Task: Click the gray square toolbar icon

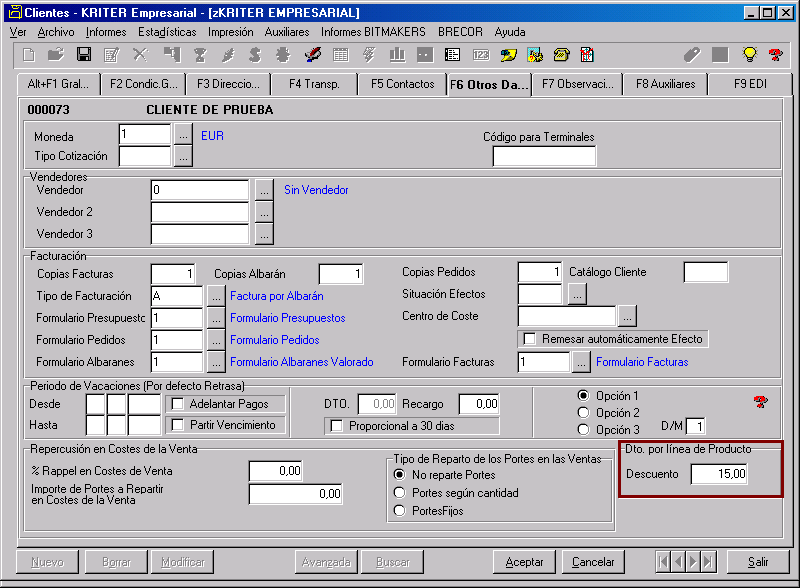Action: click(720, 55)
